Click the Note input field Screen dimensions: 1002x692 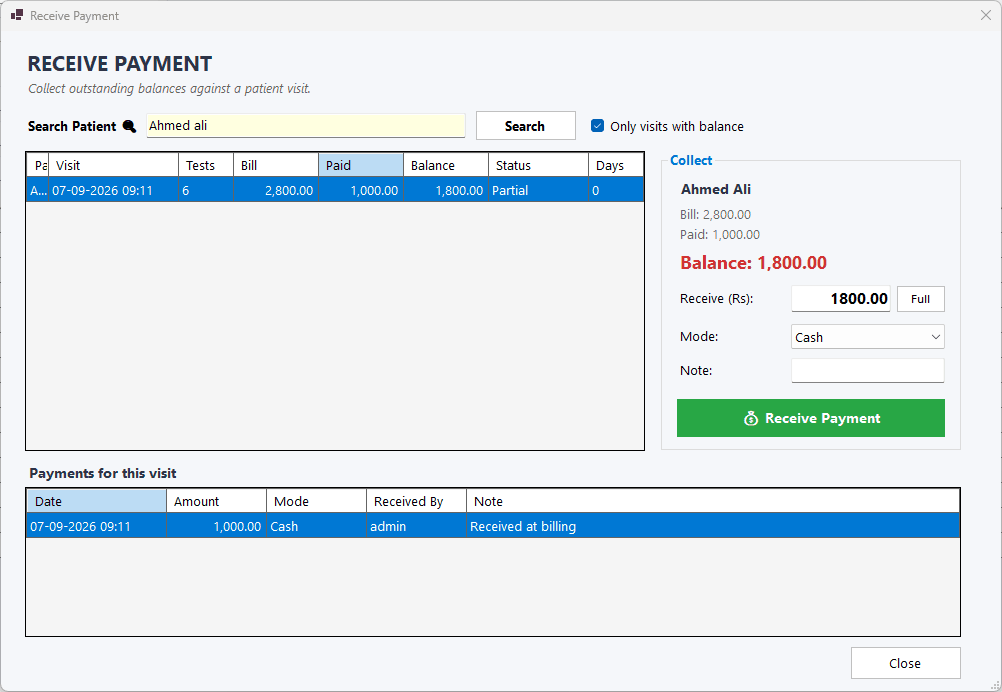867,371
